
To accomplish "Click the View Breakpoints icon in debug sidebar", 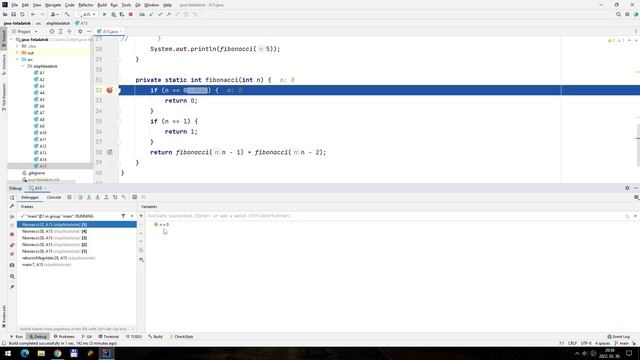I will click(12, 245).
